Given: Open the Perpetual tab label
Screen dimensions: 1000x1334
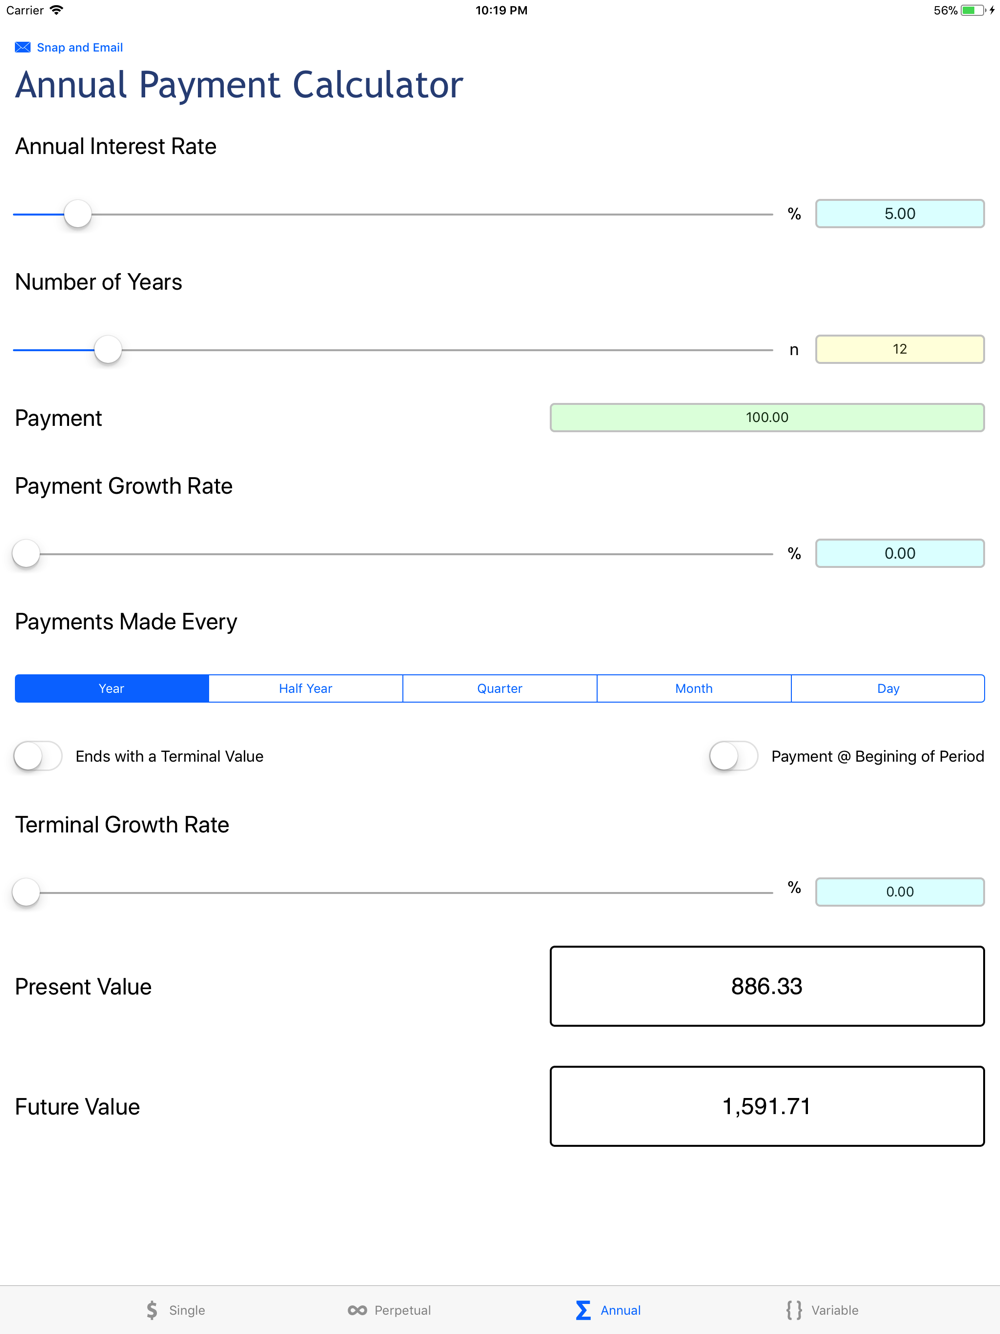Looking at the screenshot, I should (x=402, y=1310).
